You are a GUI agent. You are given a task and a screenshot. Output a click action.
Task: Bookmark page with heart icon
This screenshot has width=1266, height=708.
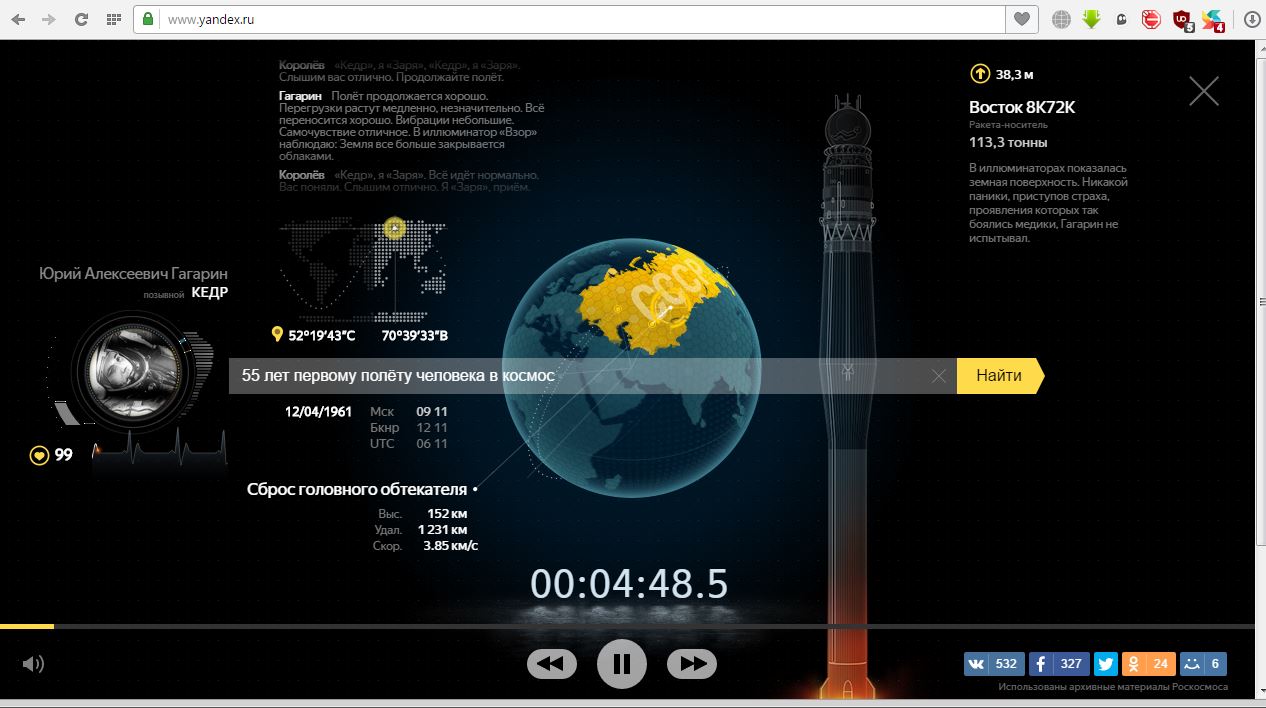click(x=1022, y=19)
